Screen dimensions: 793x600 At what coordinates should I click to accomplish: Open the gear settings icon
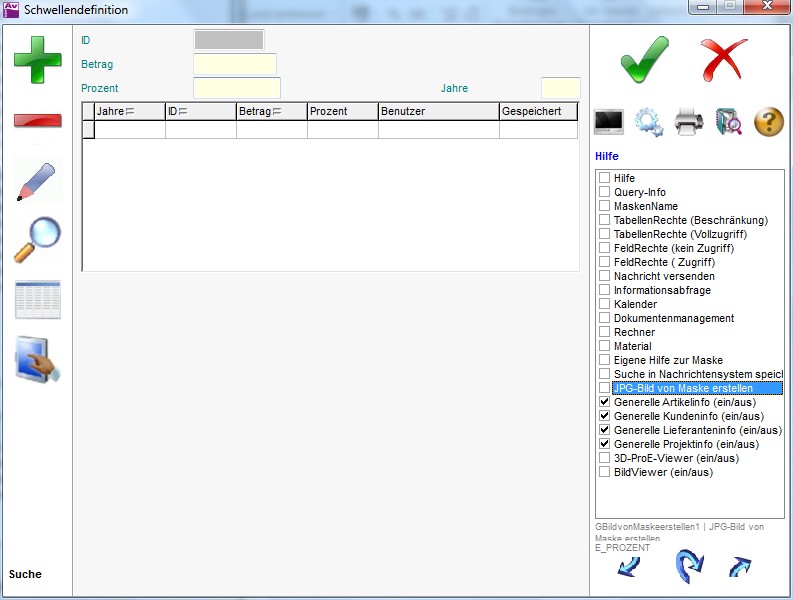pyautogui.click(x=649, y=122)
